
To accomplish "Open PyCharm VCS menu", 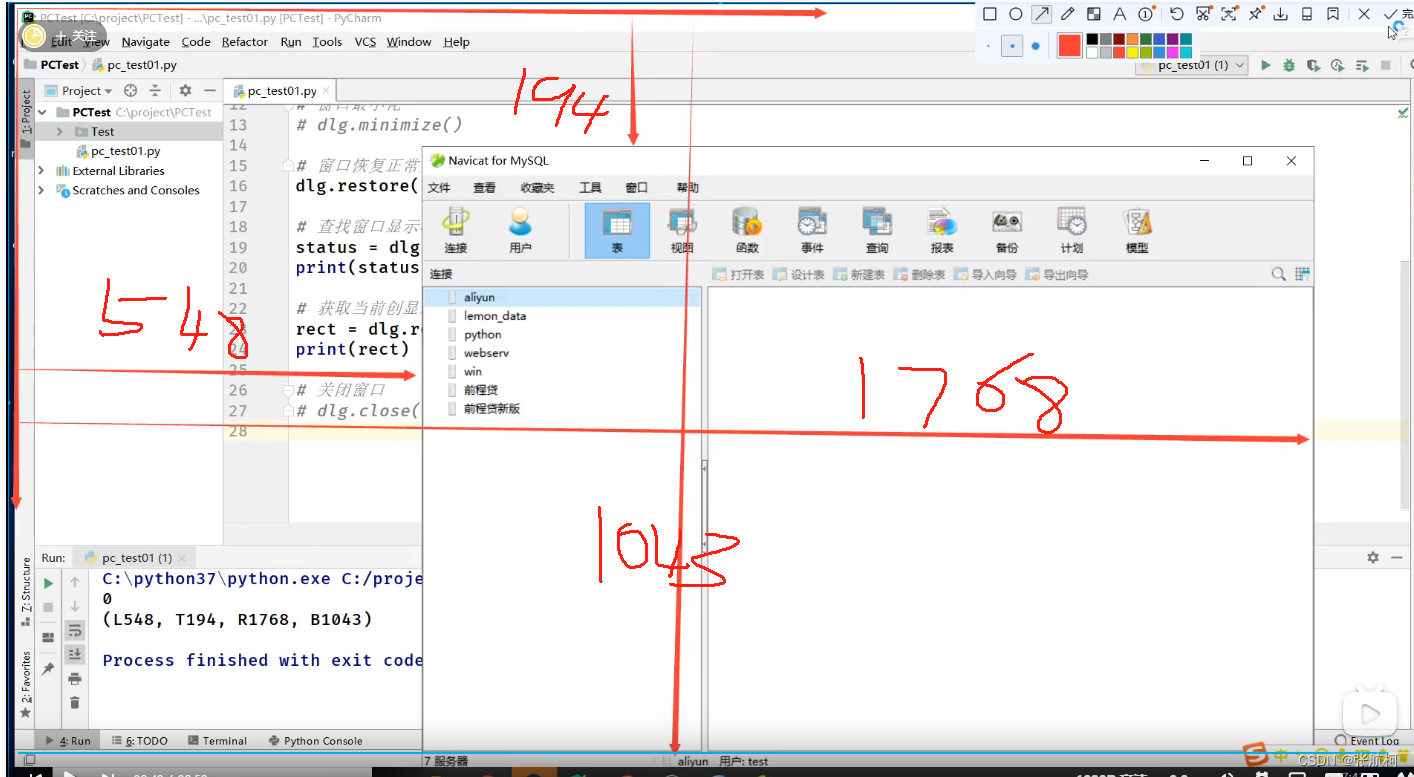I will point(365,42).
